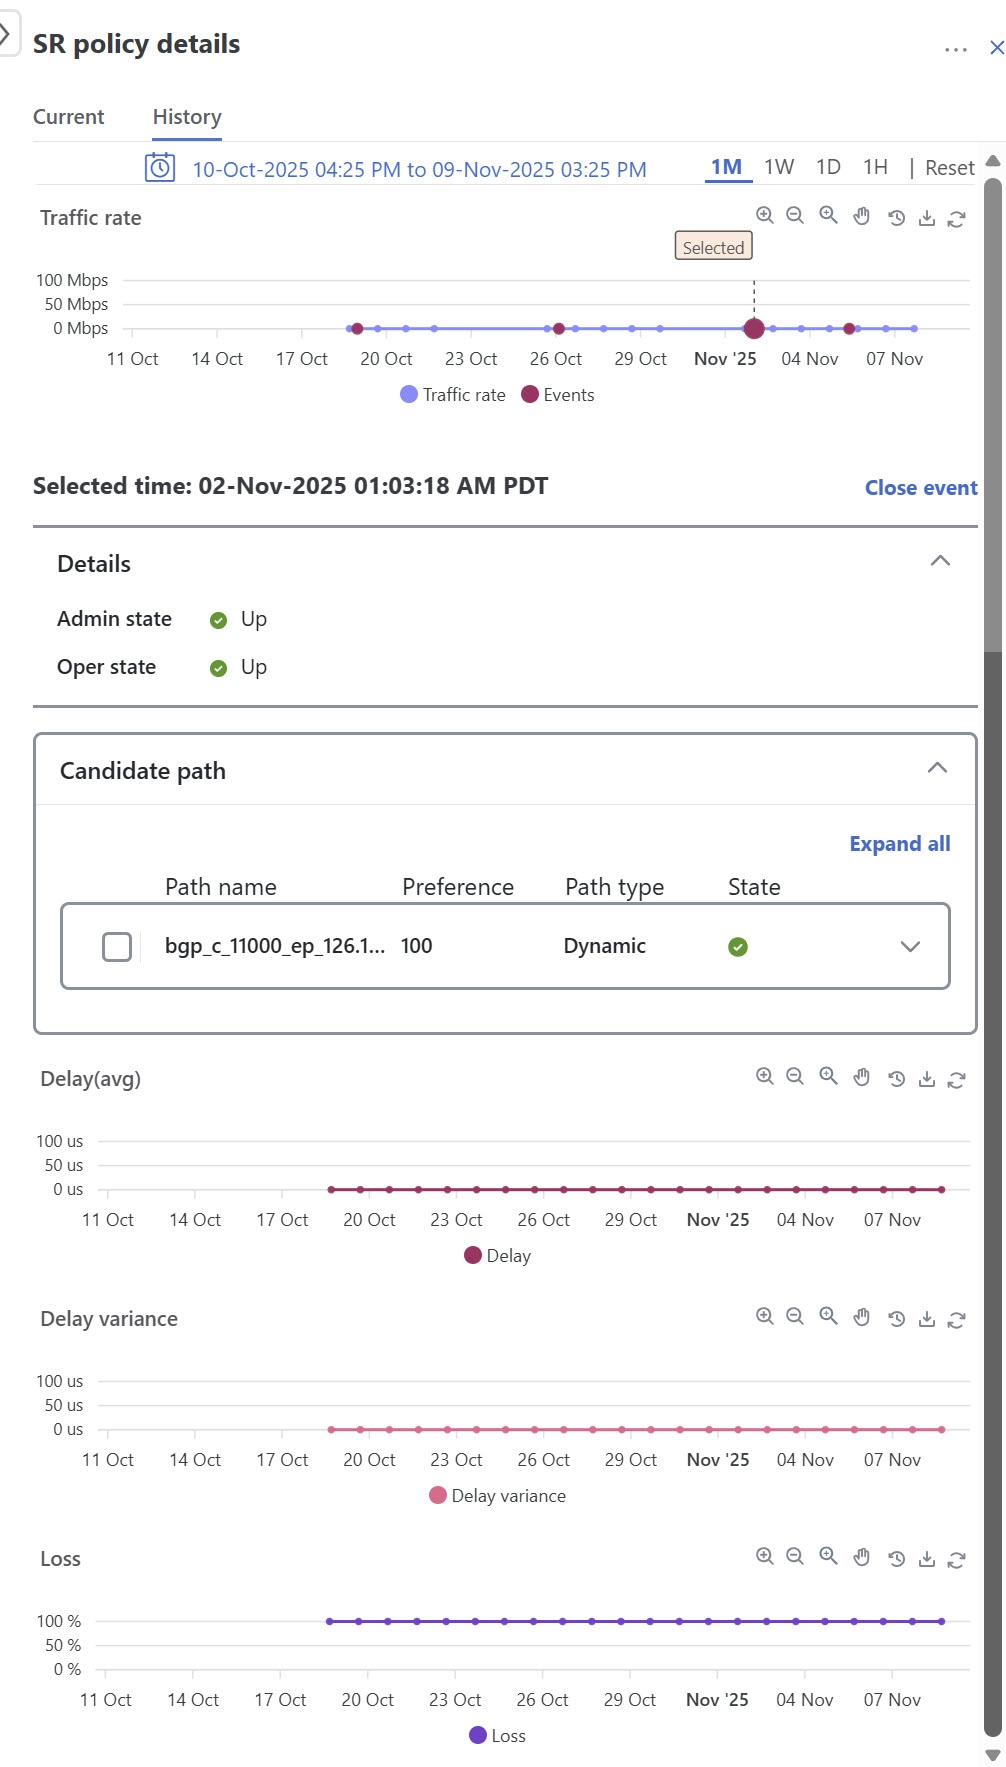Select the pan hand tool on Loss chart
The image size is (1006, 1767).
861,1557
